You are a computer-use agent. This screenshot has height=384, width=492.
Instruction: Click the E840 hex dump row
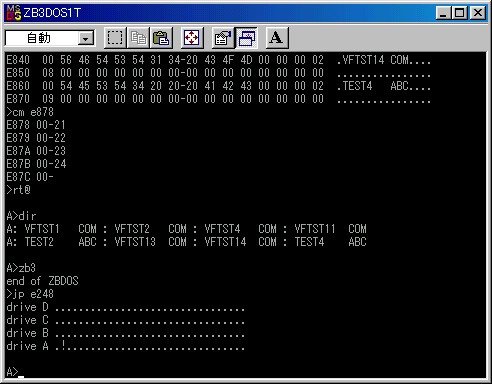pyautogui.click(x=219, y=60)
